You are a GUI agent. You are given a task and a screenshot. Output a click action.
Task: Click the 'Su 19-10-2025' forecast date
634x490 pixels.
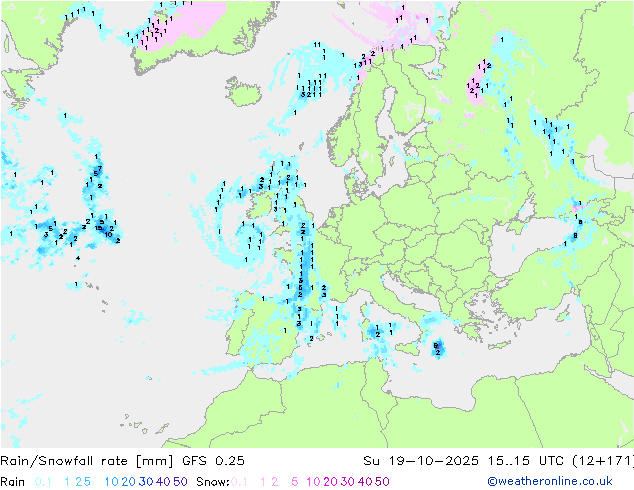click(x=421, y=460)
